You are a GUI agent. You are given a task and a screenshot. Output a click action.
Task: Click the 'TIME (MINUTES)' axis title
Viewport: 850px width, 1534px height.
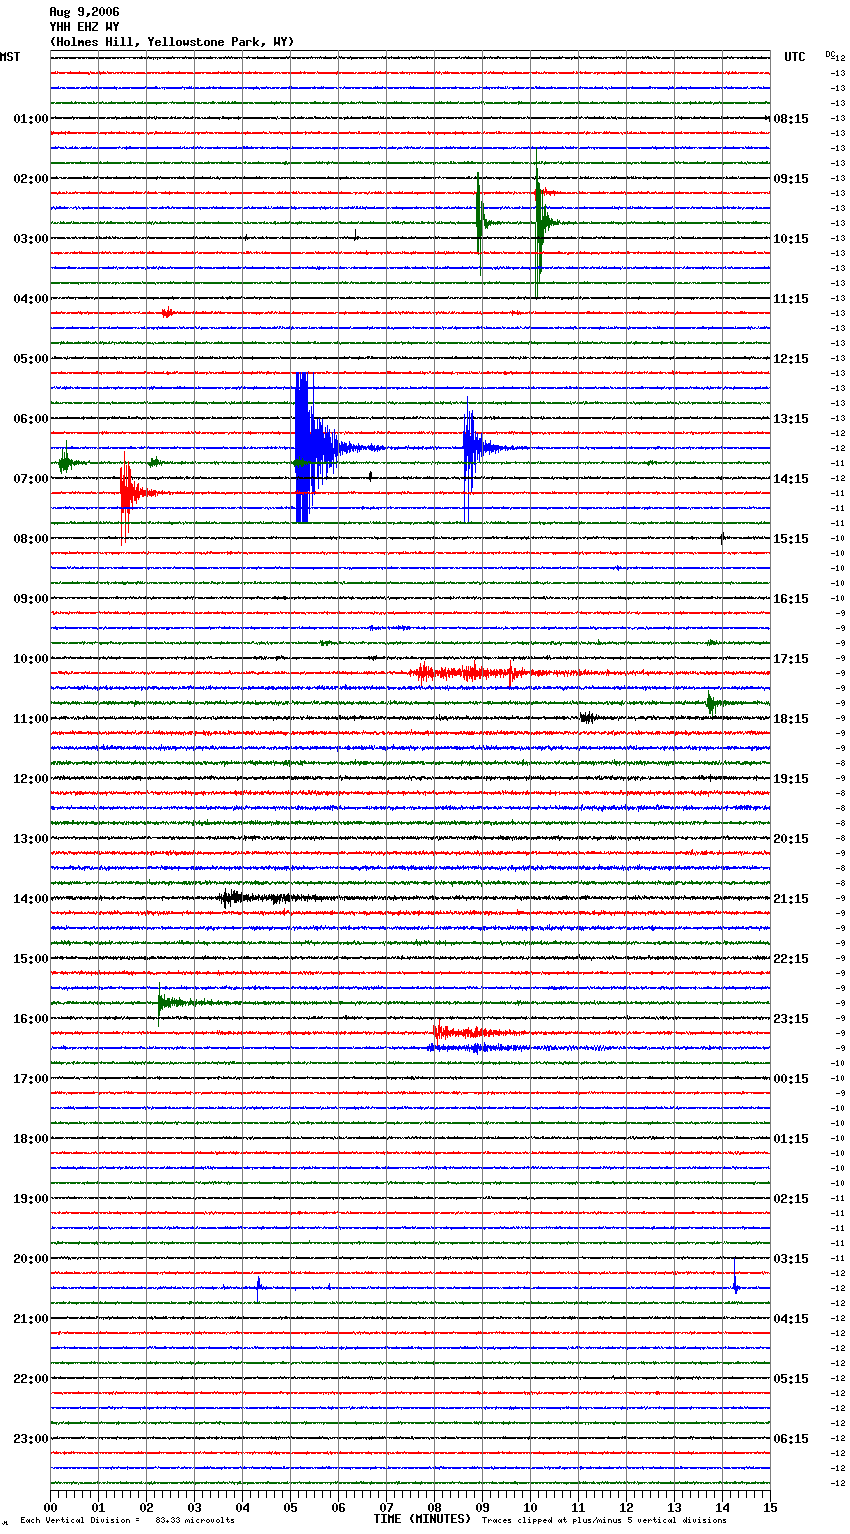(422, 1519)
